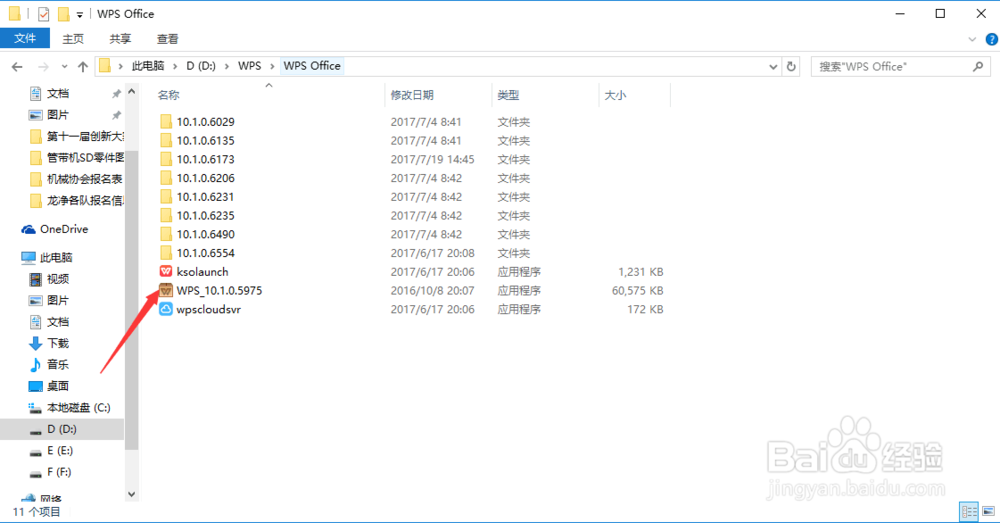Go up one folder level arrow
This screenshot has height=523, width=1000.
coord(83,66)
